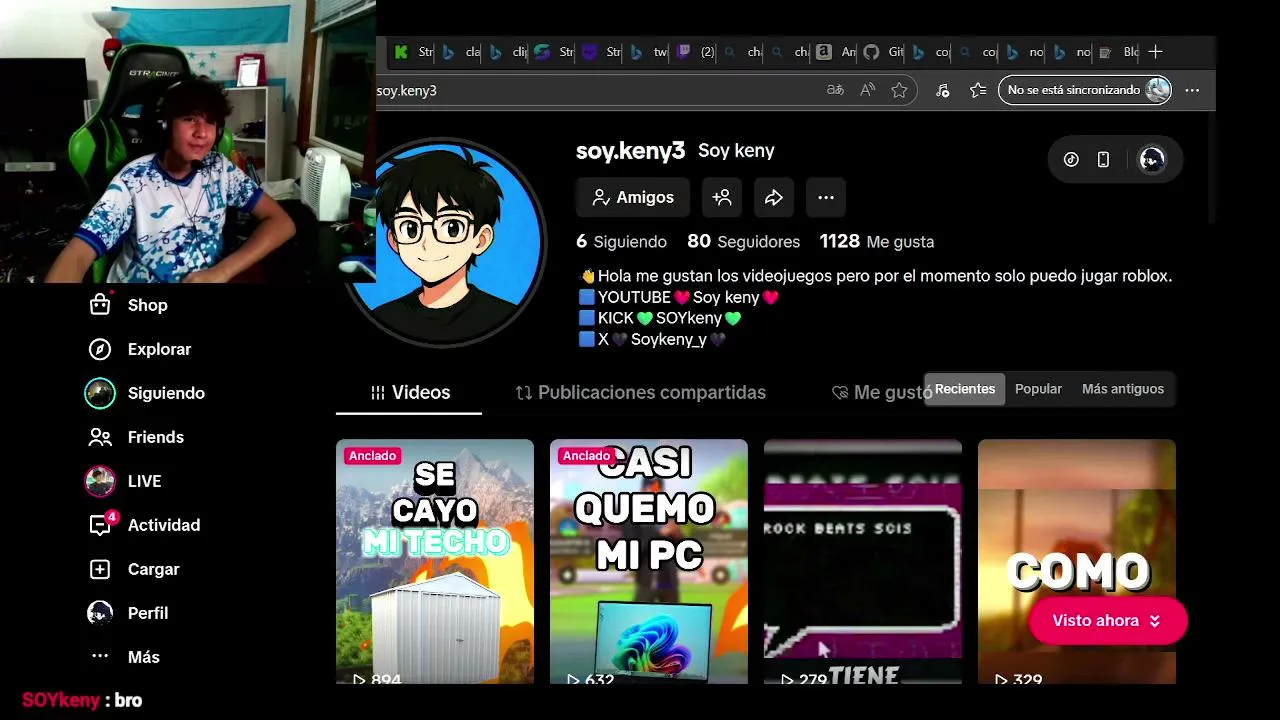Click the X Soykeny_y bio line

(x=652, y=340)
